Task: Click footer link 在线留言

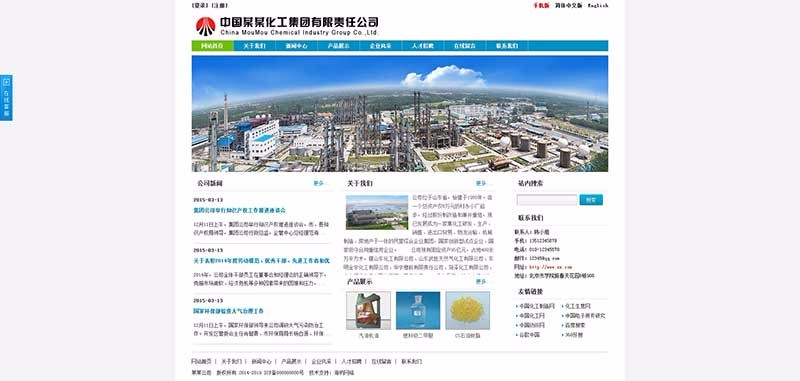Action: click(381, 362)
